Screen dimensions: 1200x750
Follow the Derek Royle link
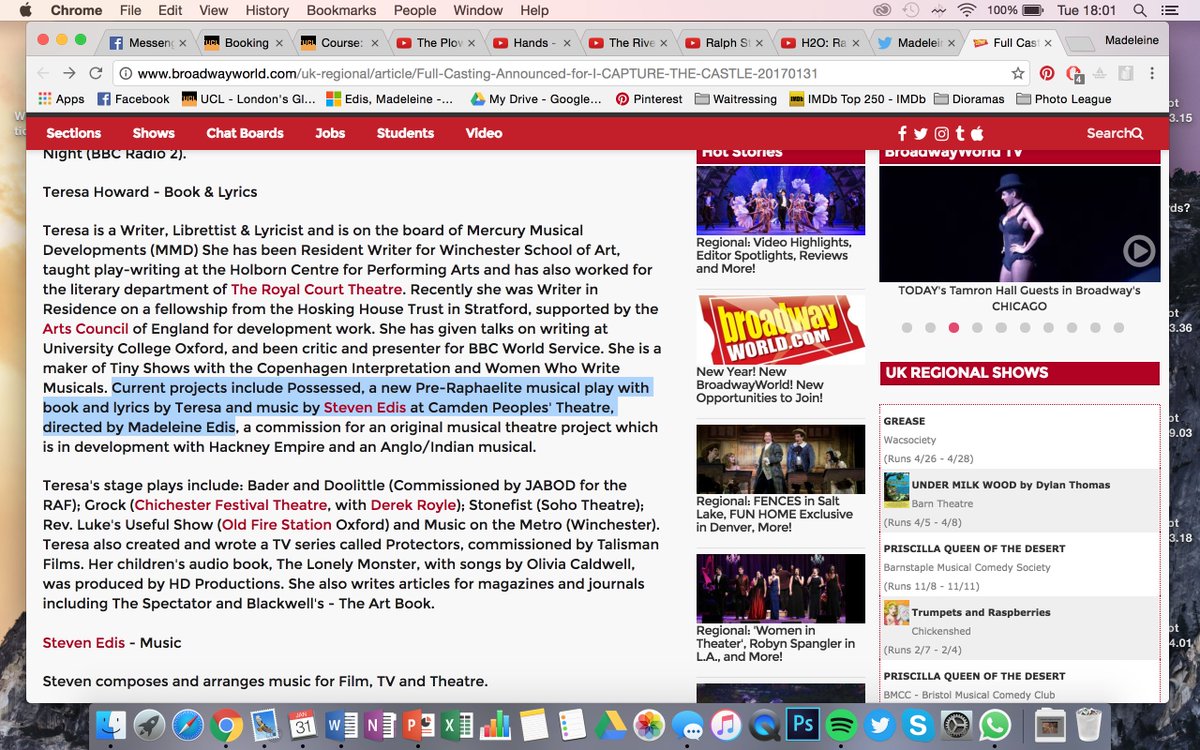click(x=412, y=505)
